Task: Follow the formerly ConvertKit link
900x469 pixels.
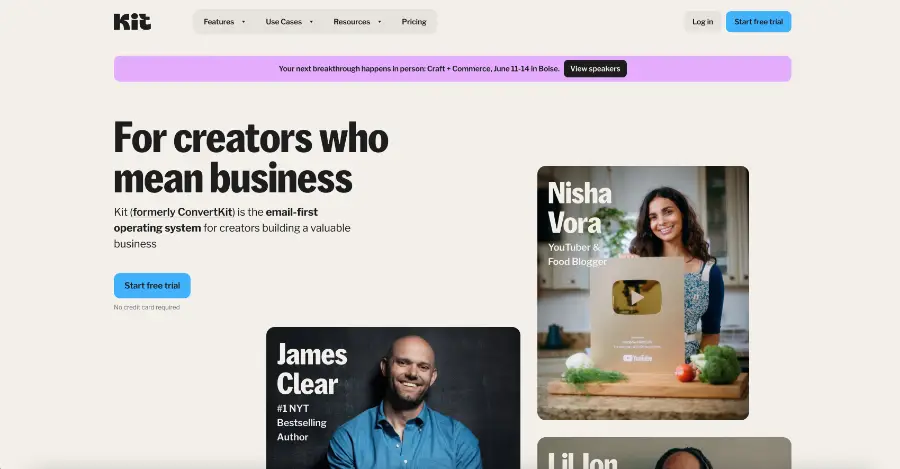Action: click(183, 212)
